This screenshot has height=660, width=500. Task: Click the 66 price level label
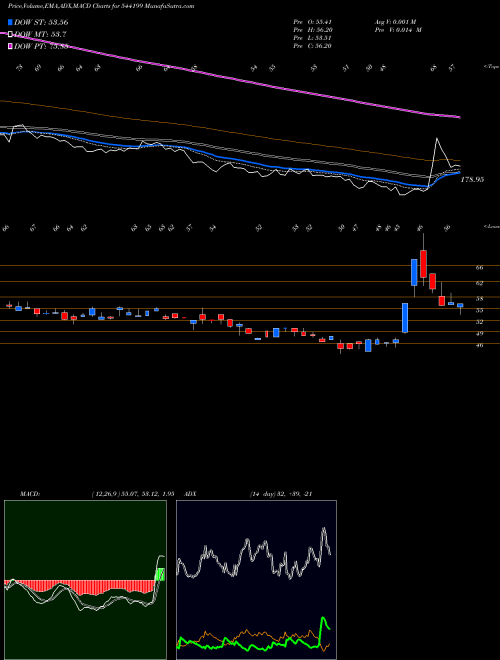coord(479,267)
